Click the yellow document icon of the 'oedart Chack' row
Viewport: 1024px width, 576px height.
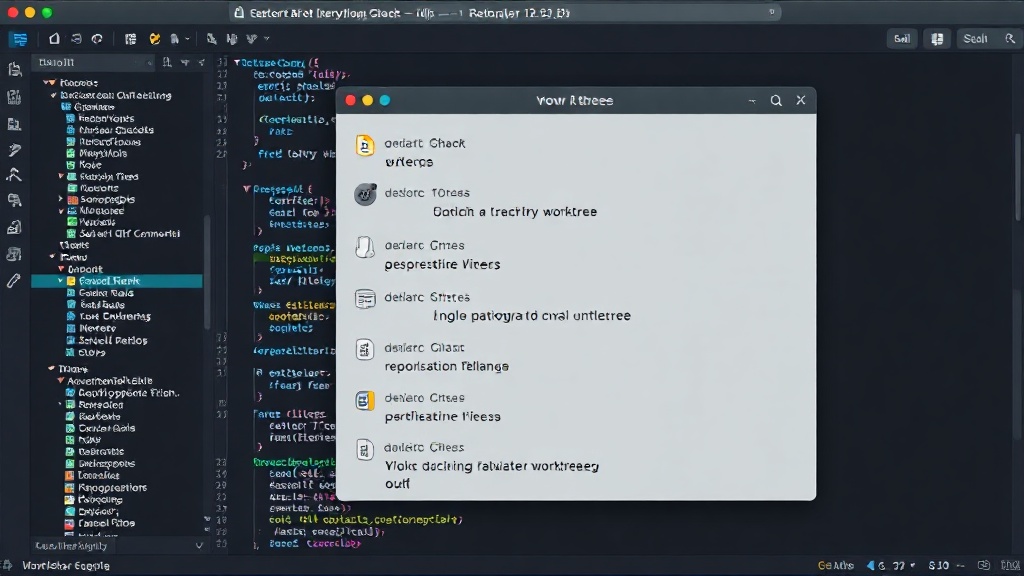[x=365, y=145]
